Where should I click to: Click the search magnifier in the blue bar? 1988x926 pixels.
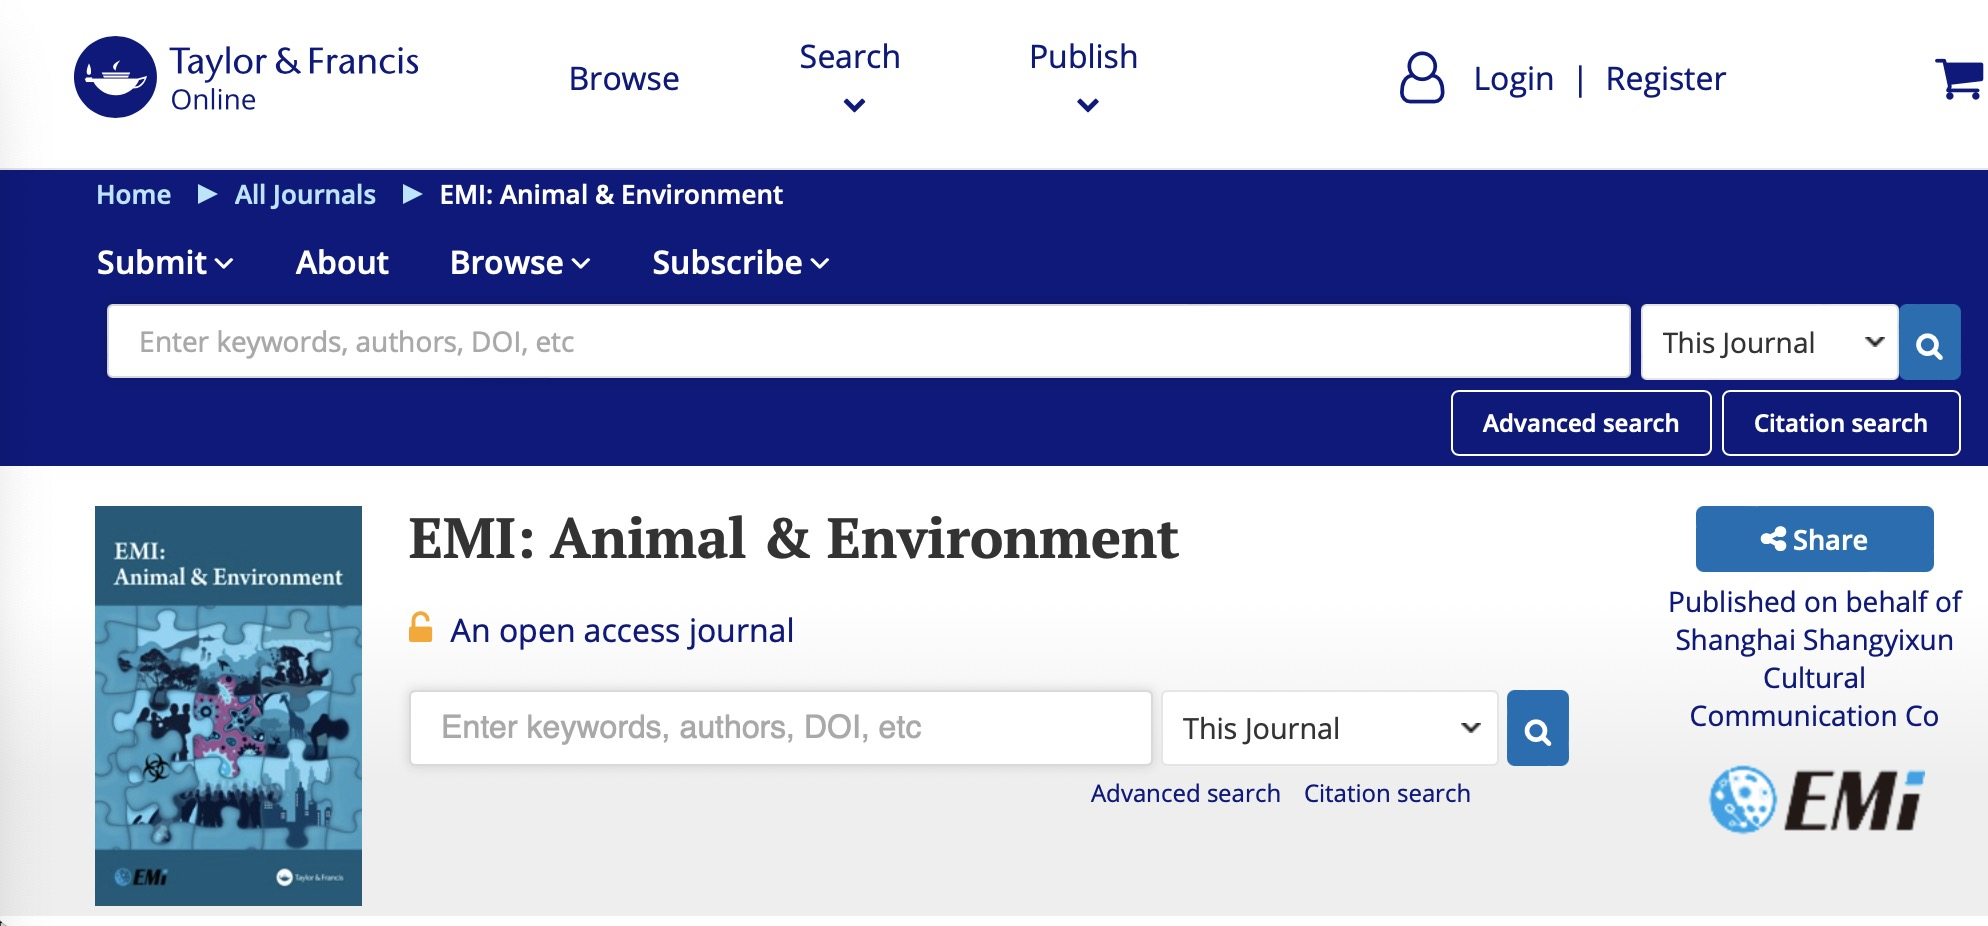tap(1929, 342)
